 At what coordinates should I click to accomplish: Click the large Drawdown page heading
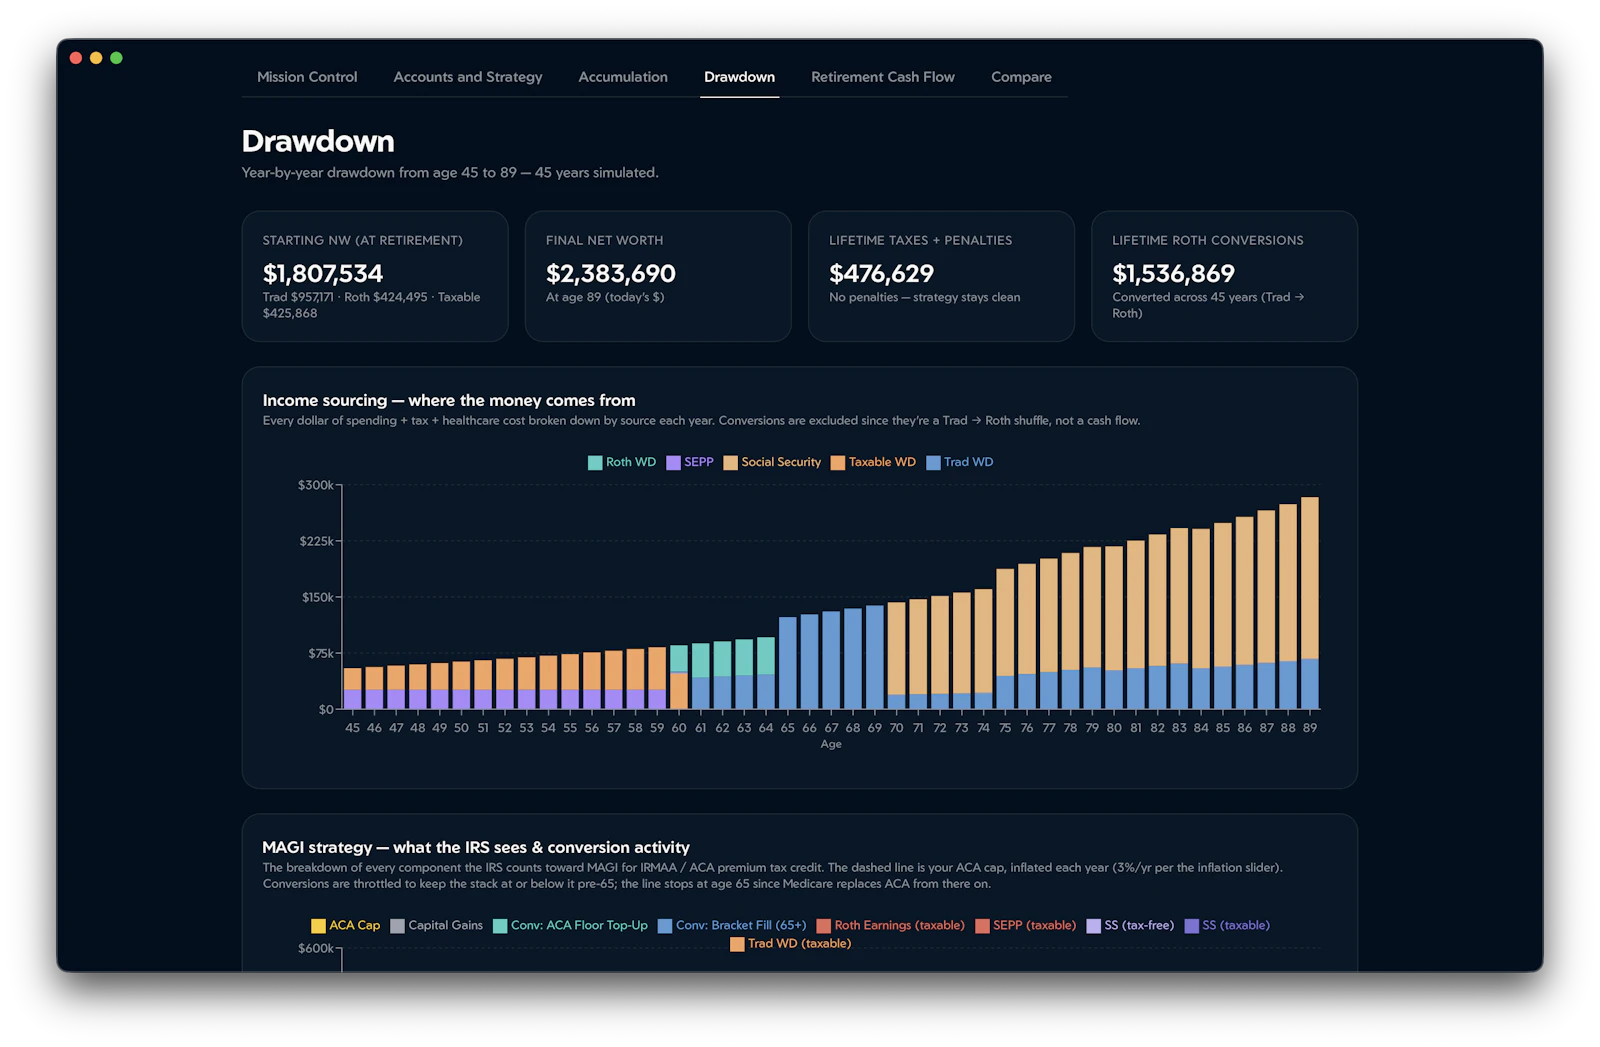pos(318,141)
